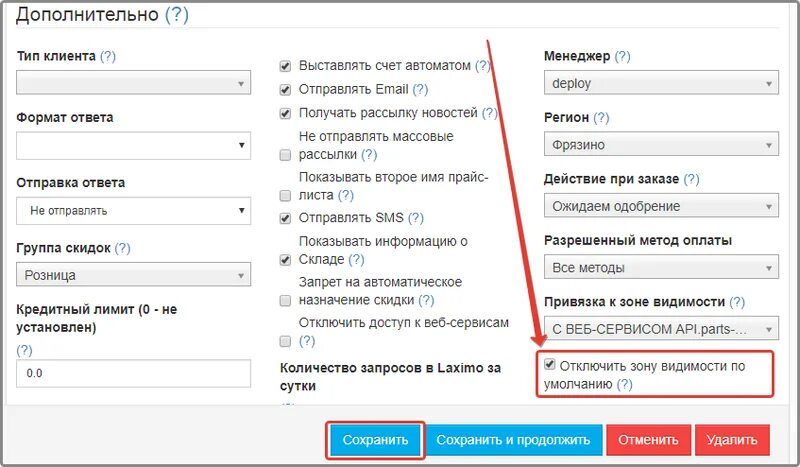This screenshot has width=800, height=467.
Task: Open help icon for Запрет на автоматическое назначение скидки
Action: point(426,300)
